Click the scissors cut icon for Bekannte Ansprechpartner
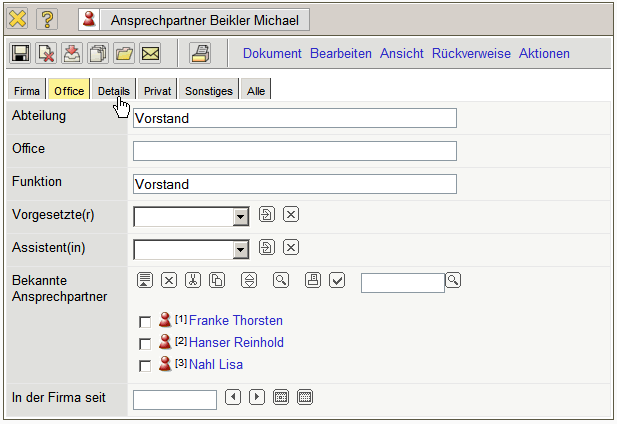This screenshot has height=424, width=617. pyautogui.click(x=193, y=280)
